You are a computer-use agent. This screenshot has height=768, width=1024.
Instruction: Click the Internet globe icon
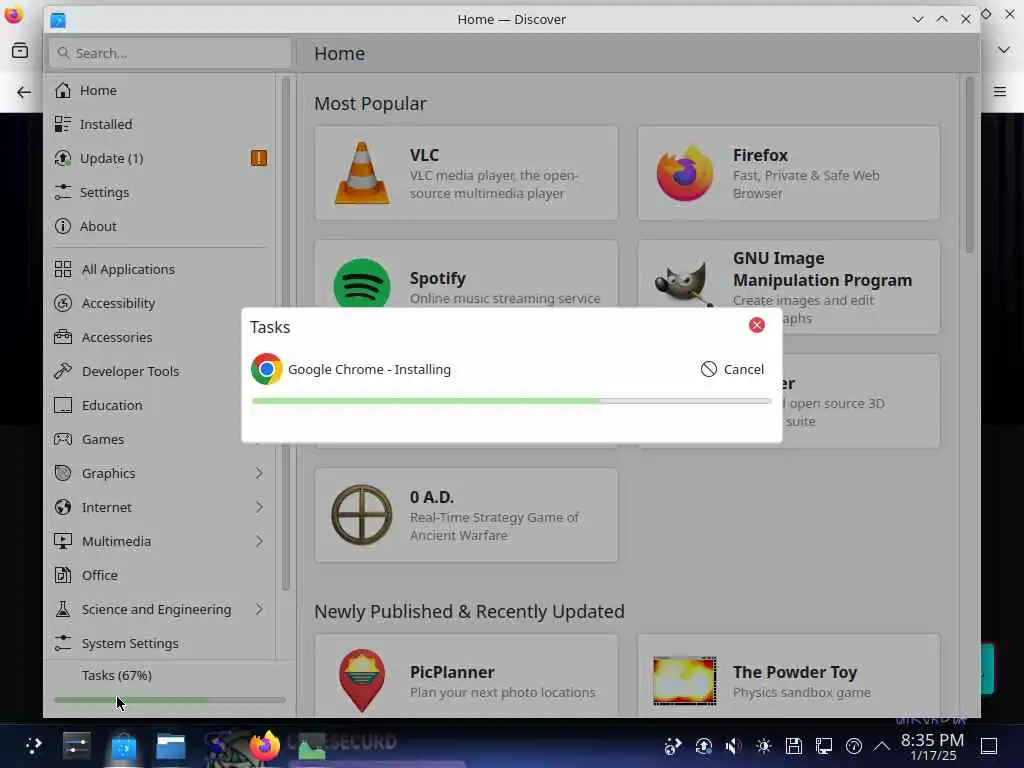63,507
